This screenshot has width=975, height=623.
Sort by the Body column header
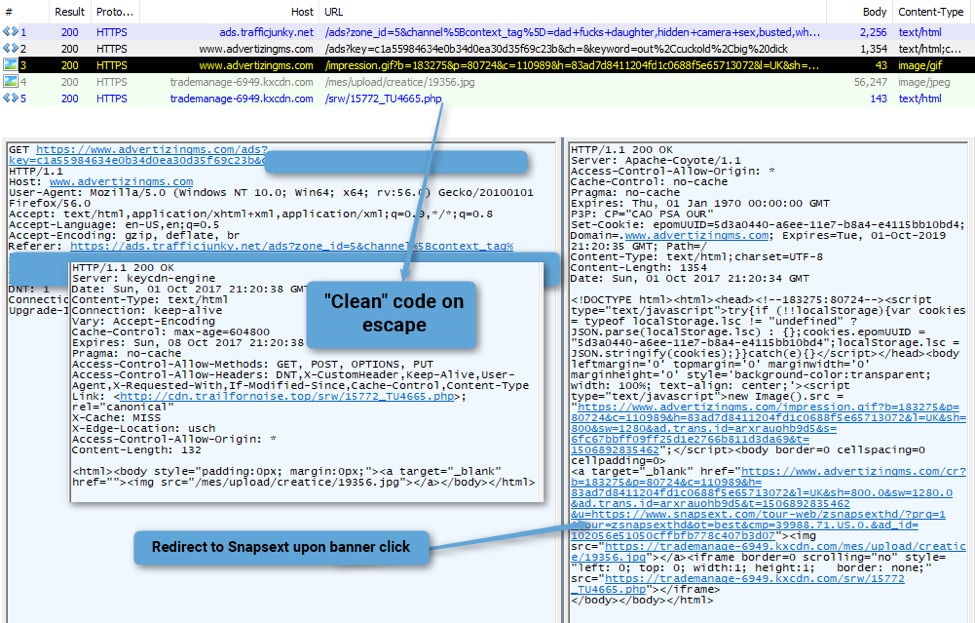coord(874,12)
